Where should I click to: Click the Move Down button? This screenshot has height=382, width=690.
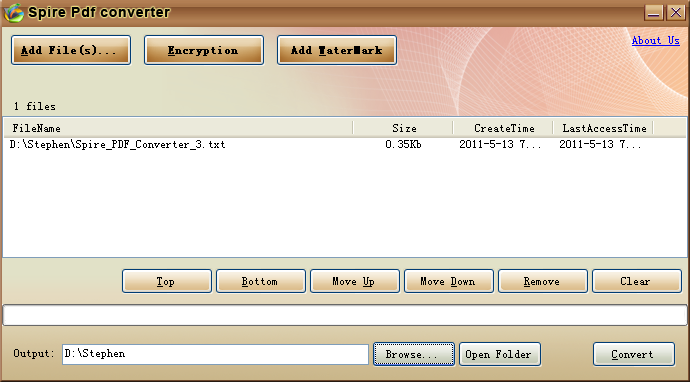click(x=449, y=281)
